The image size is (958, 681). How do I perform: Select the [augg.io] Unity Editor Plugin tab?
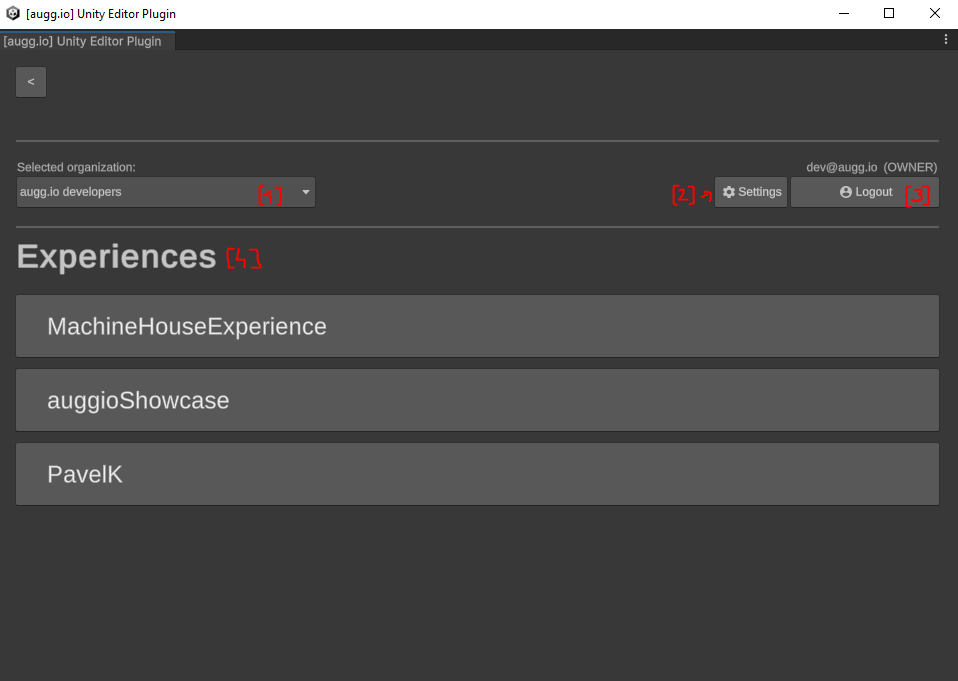(83, 41)
